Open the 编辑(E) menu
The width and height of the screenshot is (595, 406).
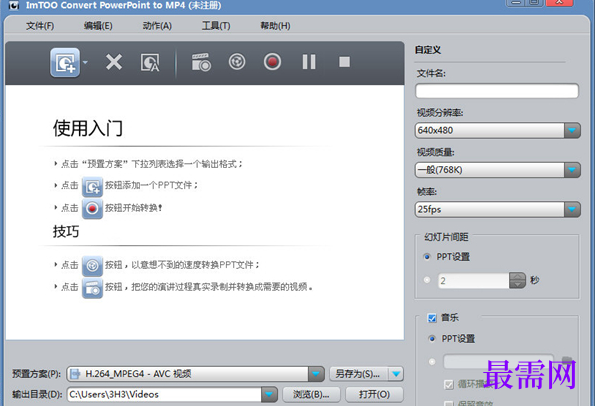[98, 26]
